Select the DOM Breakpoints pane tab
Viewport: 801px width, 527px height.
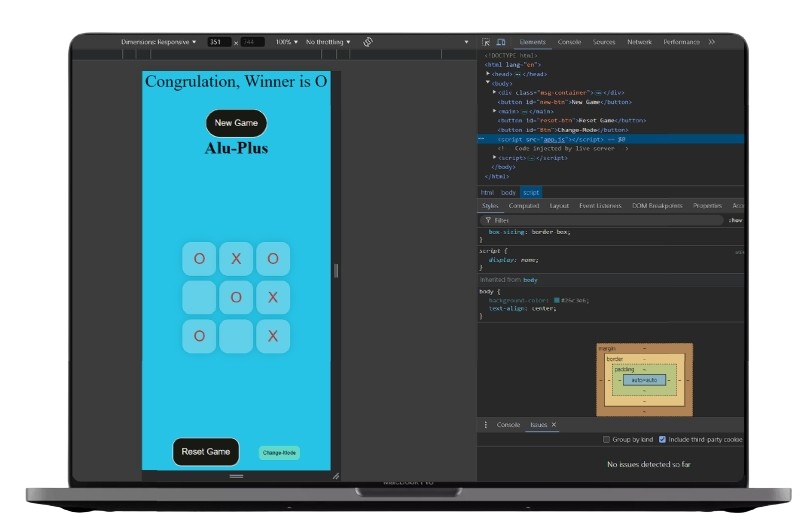tap(657, 206)
